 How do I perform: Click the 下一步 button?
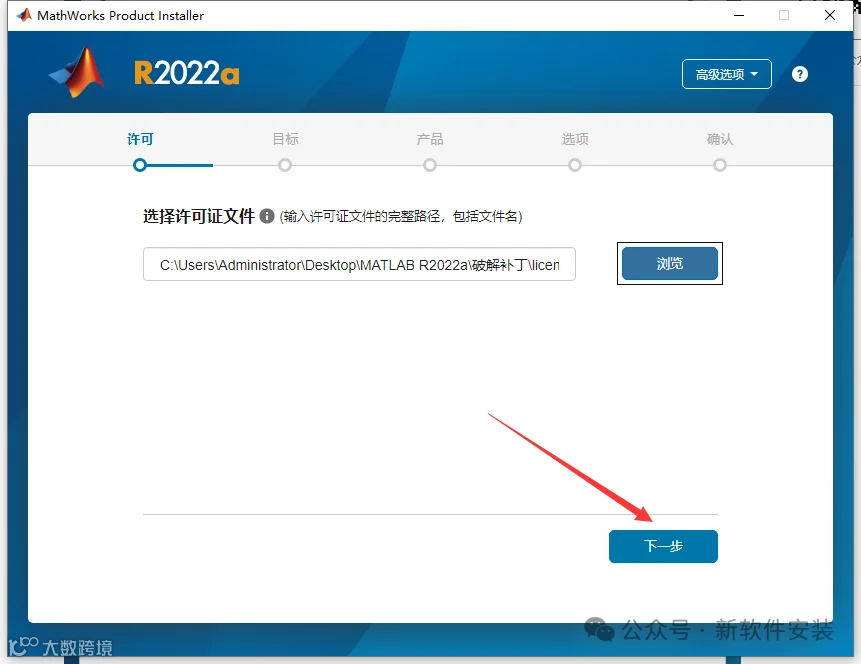pos(663,546)
